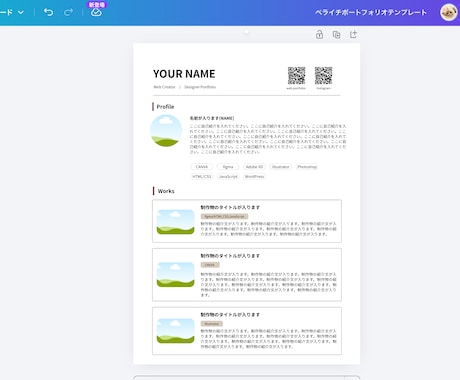Duplicate the page with copy icon

(336, 34)
